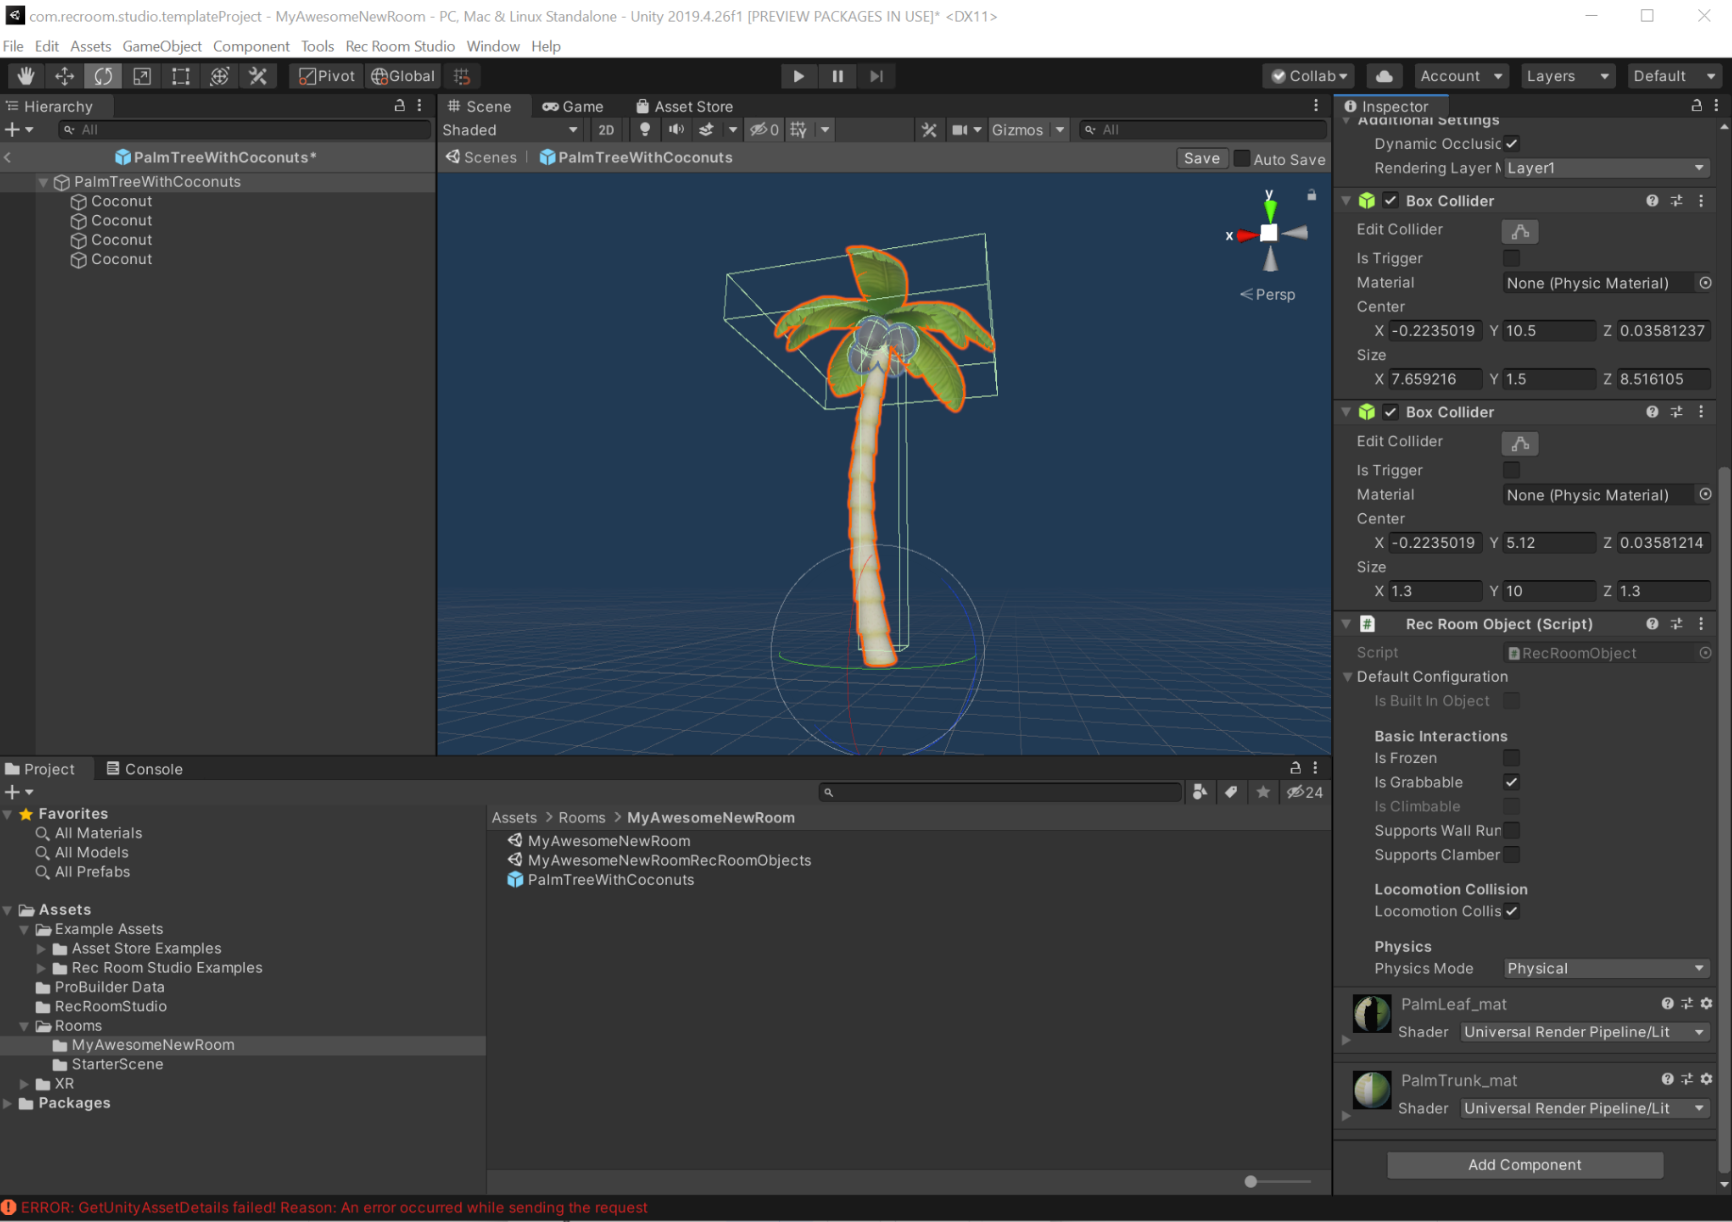Open the Layers dropdown

(1566, 76)
